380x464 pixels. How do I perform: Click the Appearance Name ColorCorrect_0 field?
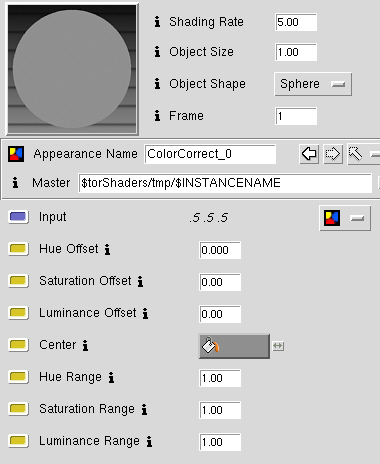coord(210,154)
